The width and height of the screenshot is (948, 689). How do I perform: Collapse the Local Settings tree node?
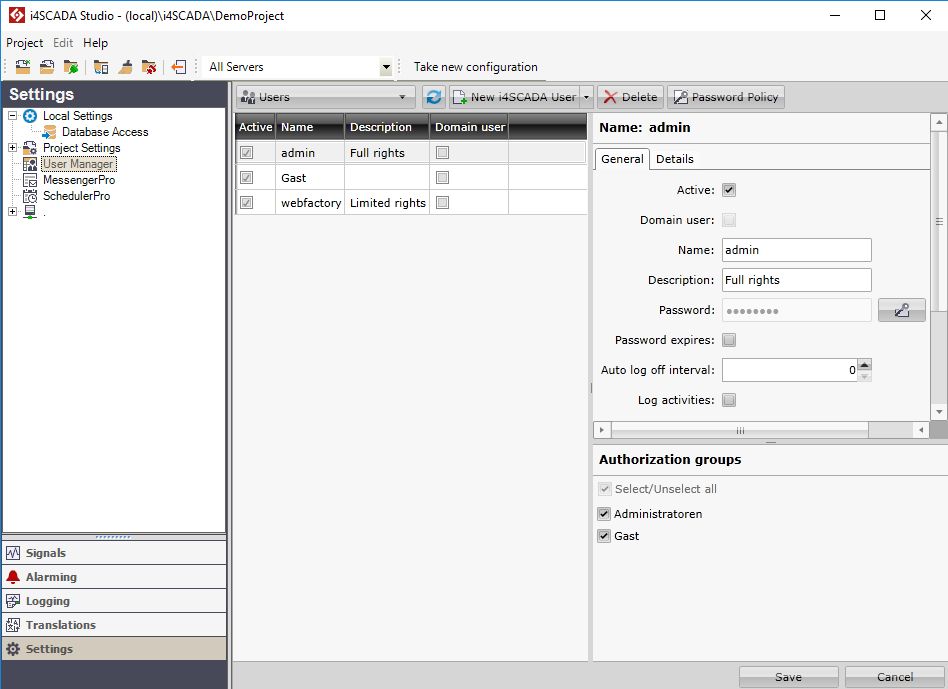click(13, 115)
